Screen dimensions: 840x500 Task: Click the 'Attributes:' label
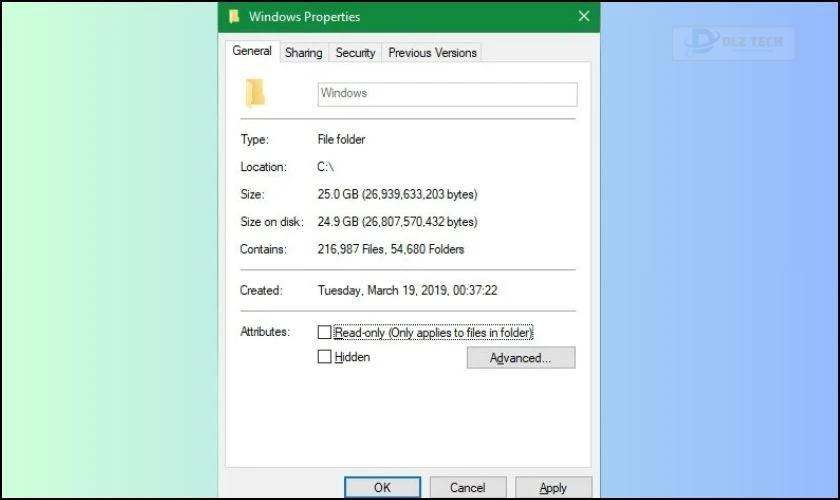(265, 332)
